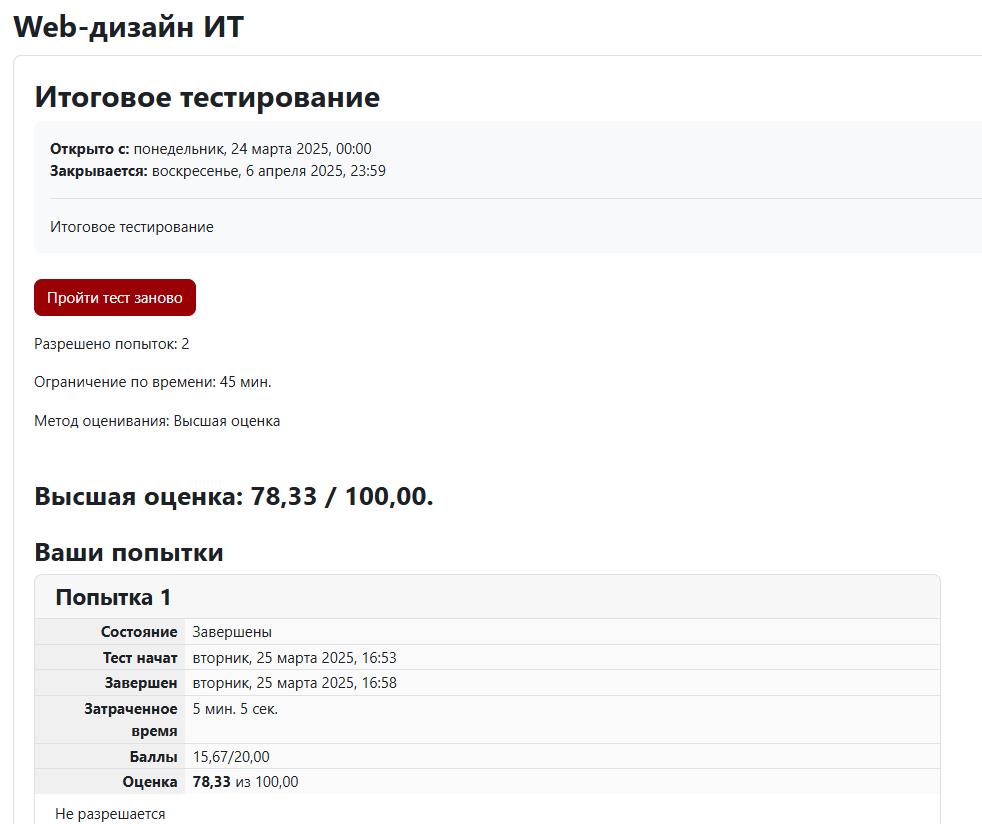
Task: Select the 'Web-дизайн ИТ' course title
Action: click(x=128, y=27)
